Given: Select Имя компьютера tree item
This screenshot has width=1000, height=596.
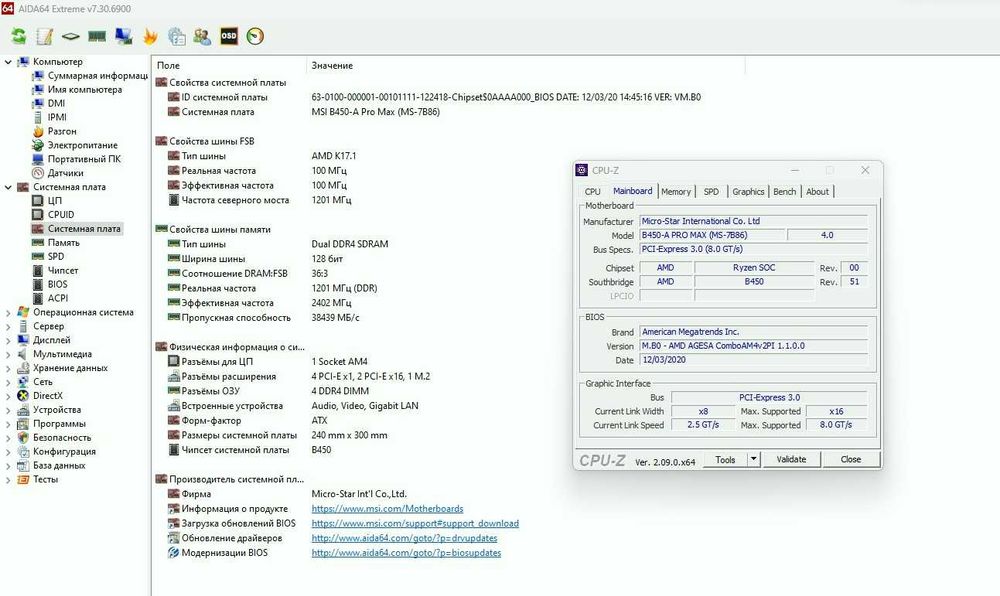Looking at the screenshot, I should [85, 90].
